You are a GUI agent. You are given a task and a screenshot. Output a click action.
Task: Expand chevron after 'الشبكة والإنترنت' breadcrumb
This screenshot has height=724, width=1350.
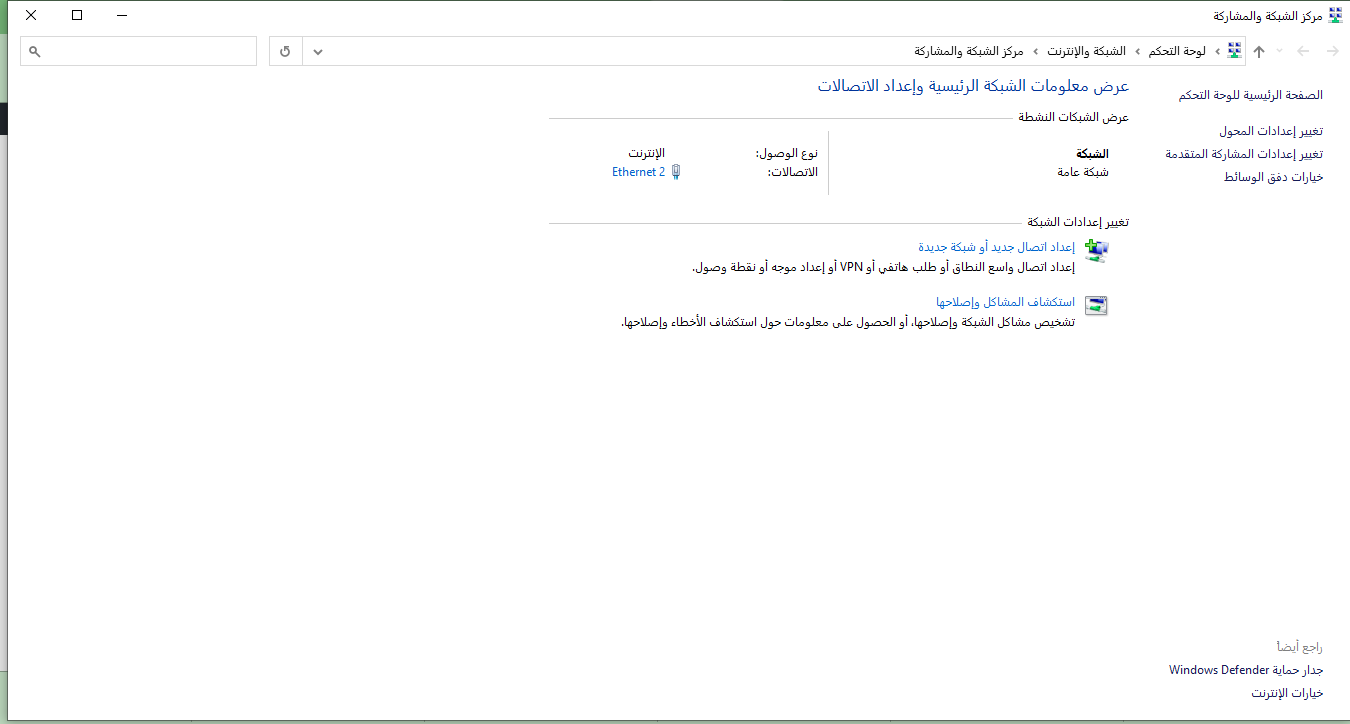click(x=1035, y=51)
